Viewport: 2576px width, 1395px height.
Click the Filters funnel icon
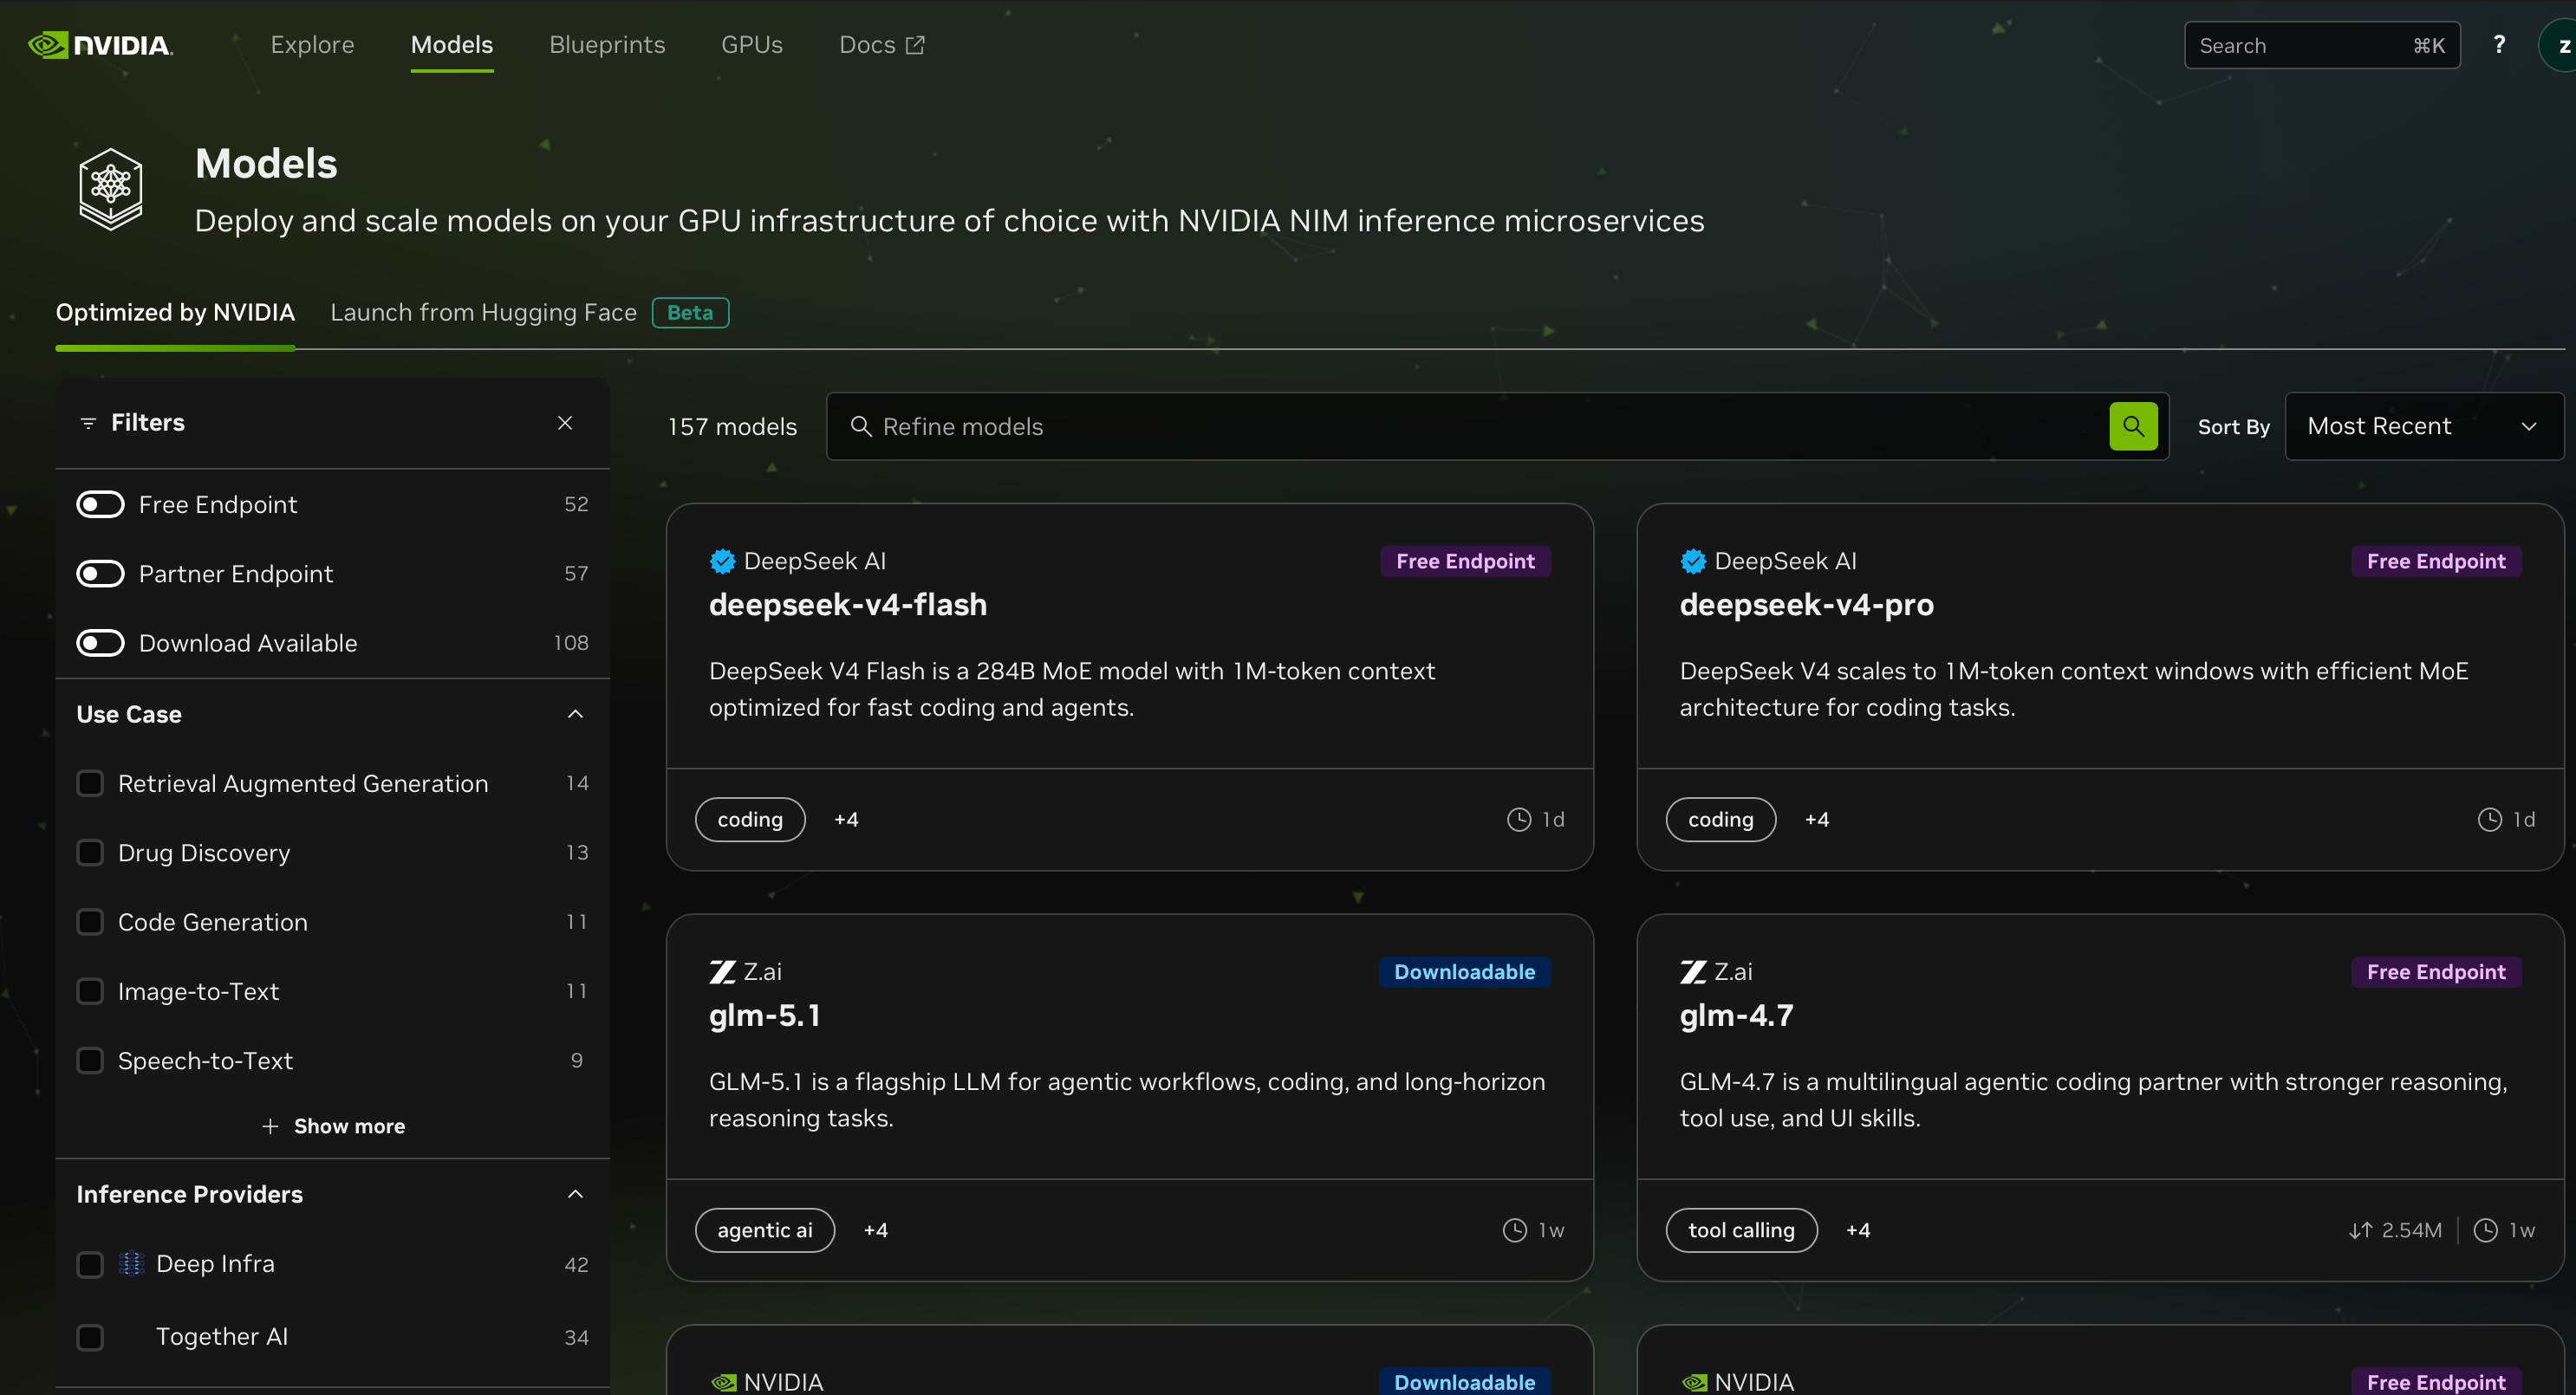[88, 423]
